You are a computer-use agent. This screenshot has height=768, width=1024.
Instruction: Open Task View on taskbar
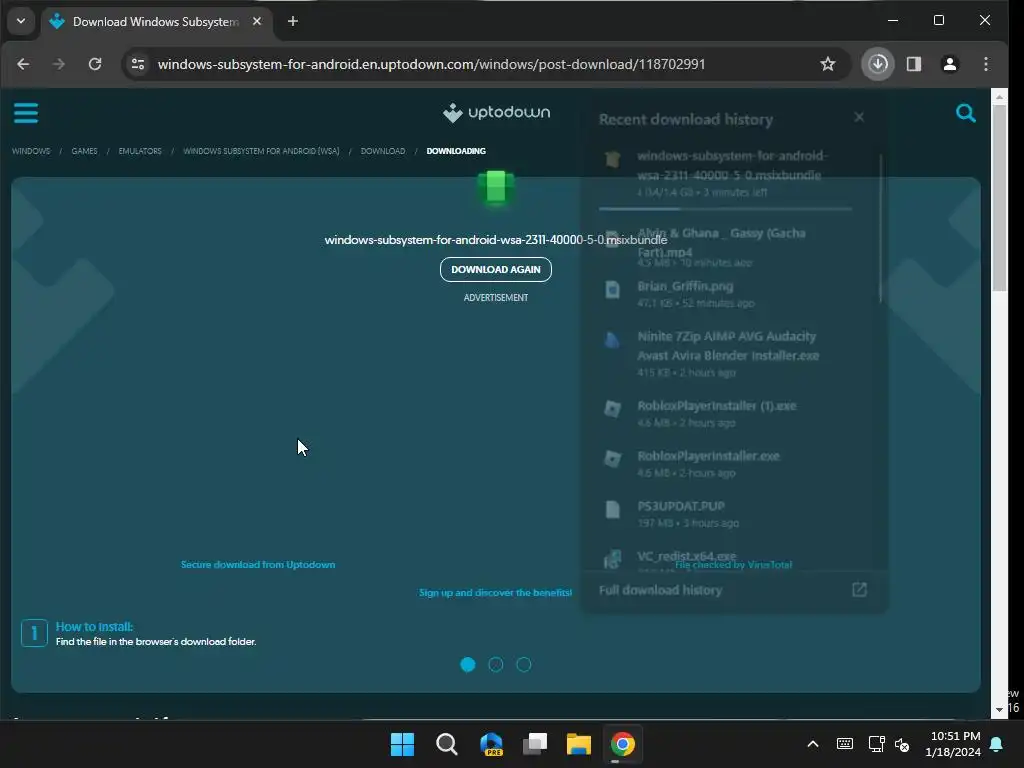pos(535,744)
